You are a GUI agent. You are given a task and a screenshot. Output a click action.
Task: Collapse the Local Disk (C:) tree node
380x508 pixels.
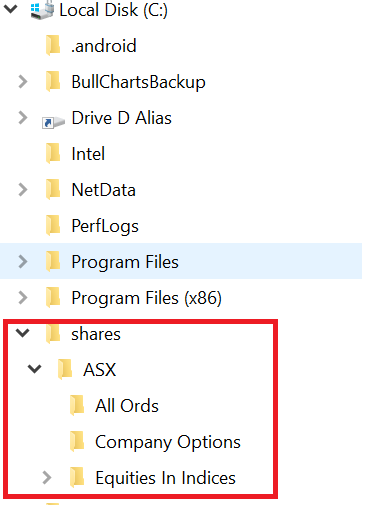[x=11, y=9]
